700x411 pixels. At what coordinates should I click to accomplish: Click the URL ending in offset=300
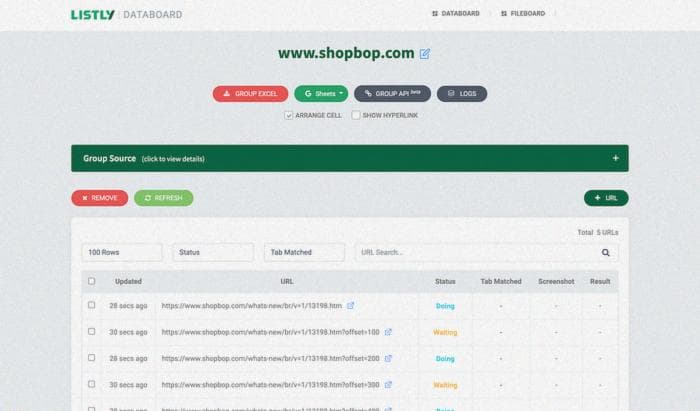(270, 385)
